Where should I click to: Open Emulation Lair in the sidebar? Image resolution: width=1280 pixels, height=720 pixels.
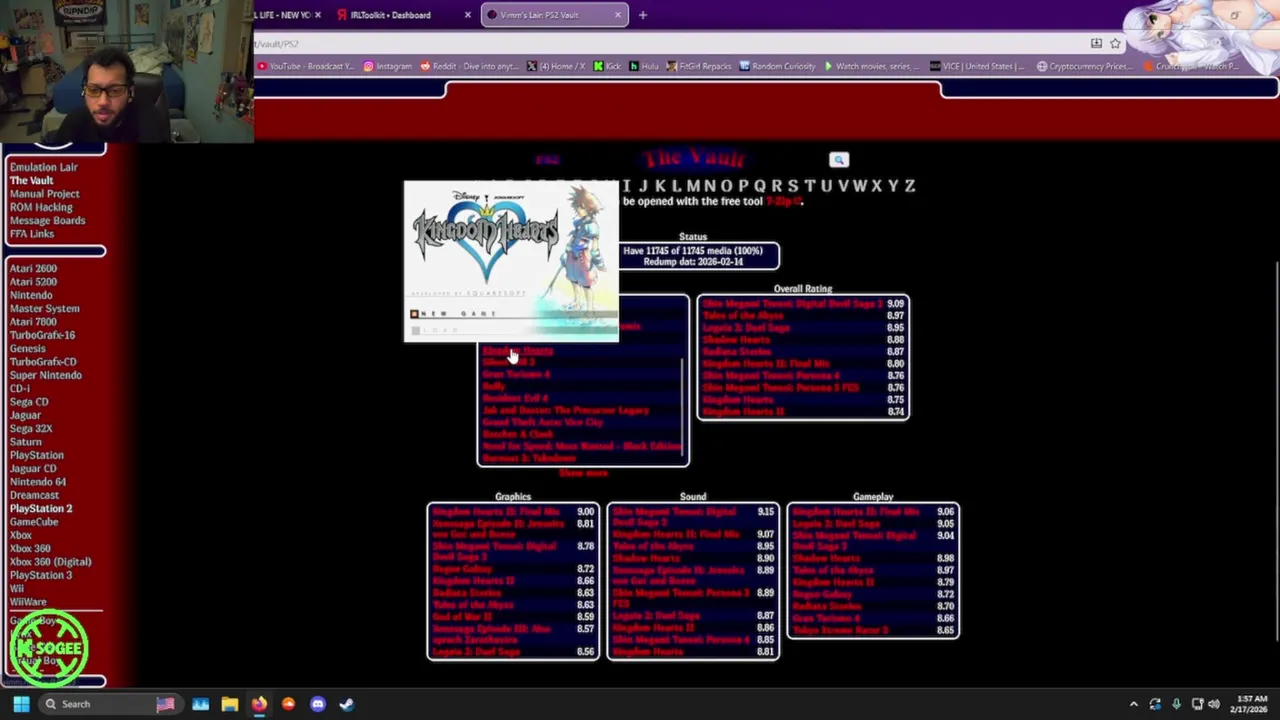point(43,167)
